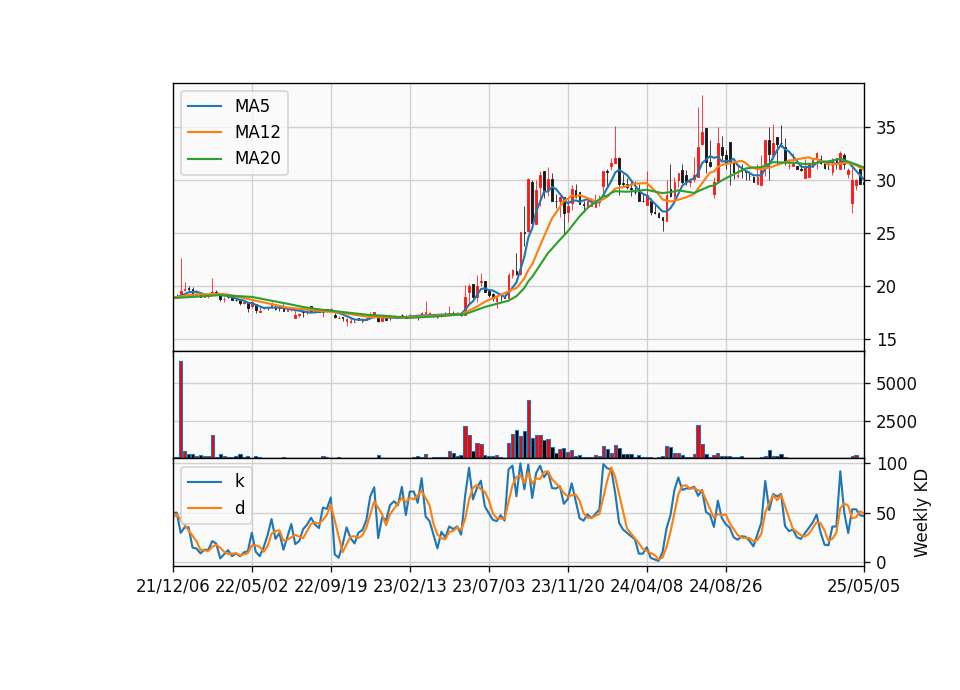
Task: Click the 23/07/03 date tick label
Action: click(489, 586)
